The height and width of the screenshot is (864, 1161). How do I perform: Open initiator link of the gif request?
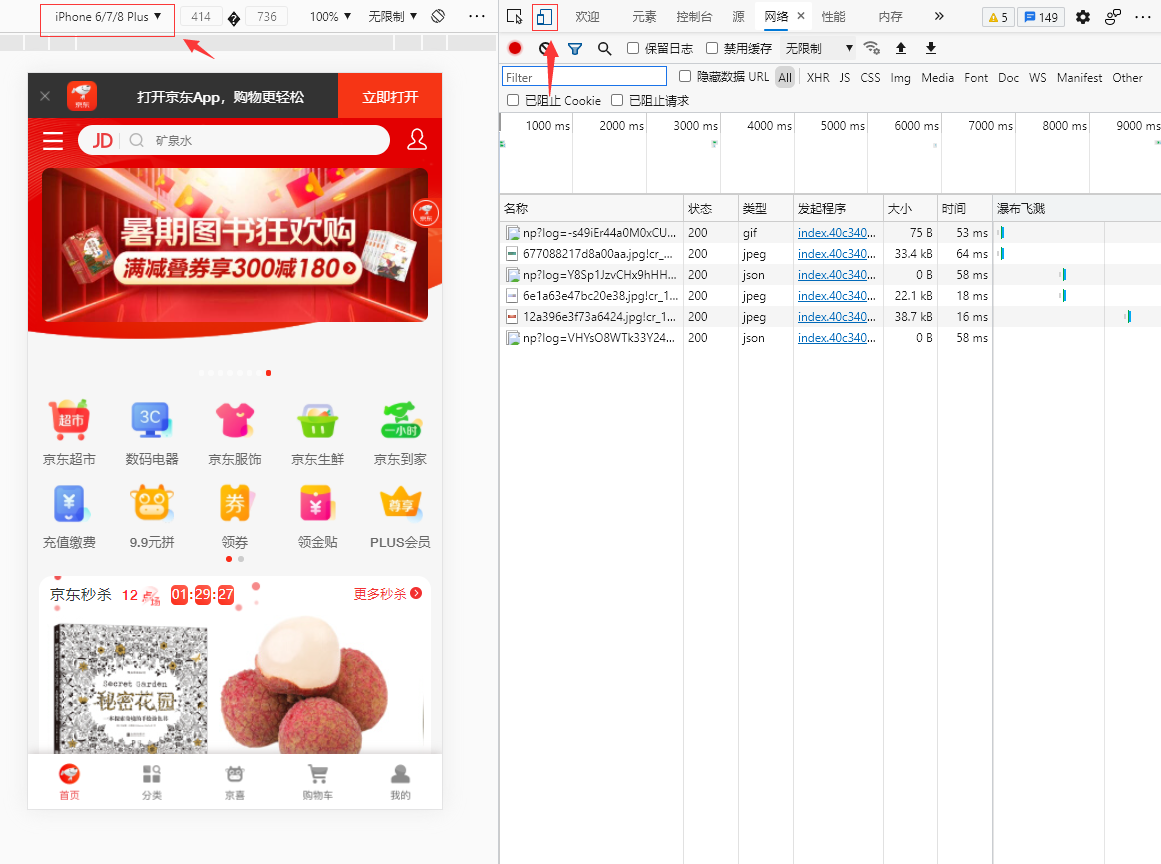point(837,232)
